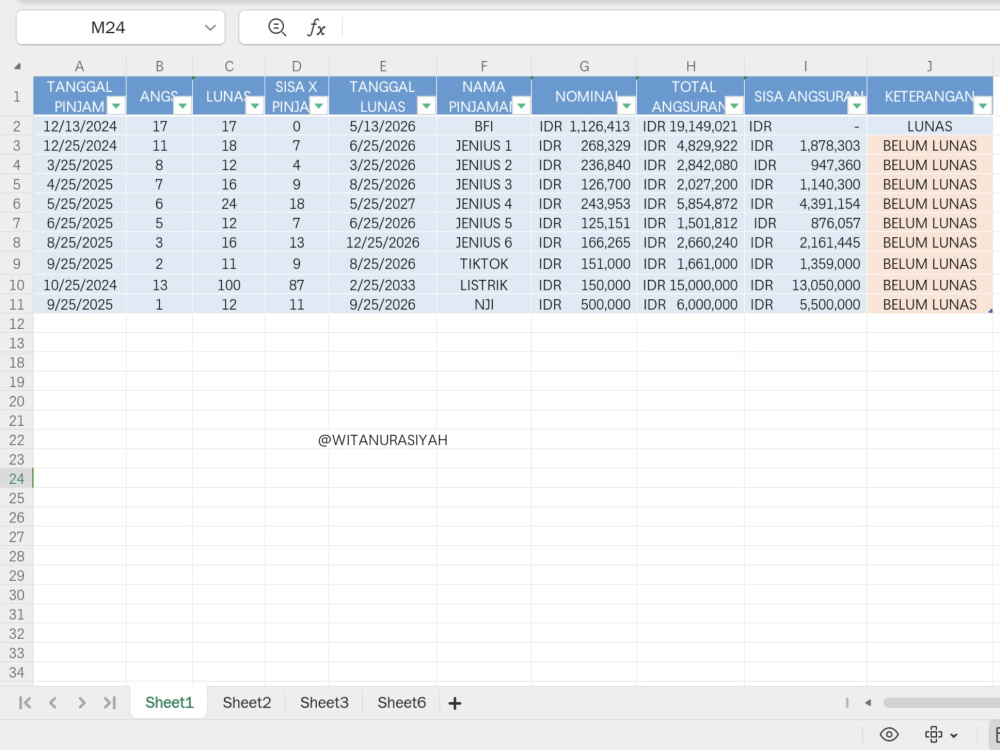Viewport: 1000px width, 750px height.
Task: Click the value 100 in LUNAS column
Action: pos(229,284)
